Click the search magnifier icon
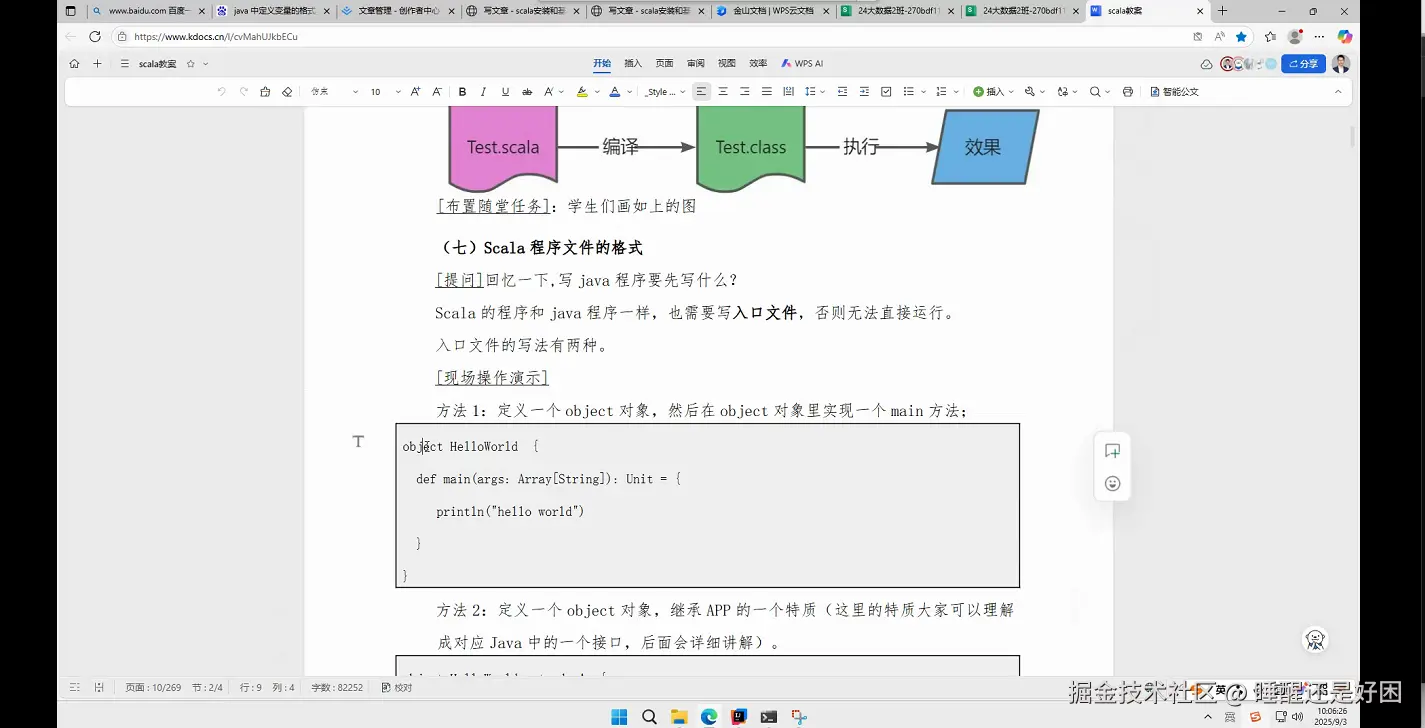This screenshot has width=1425, height=728. (x=1094, y=91)
